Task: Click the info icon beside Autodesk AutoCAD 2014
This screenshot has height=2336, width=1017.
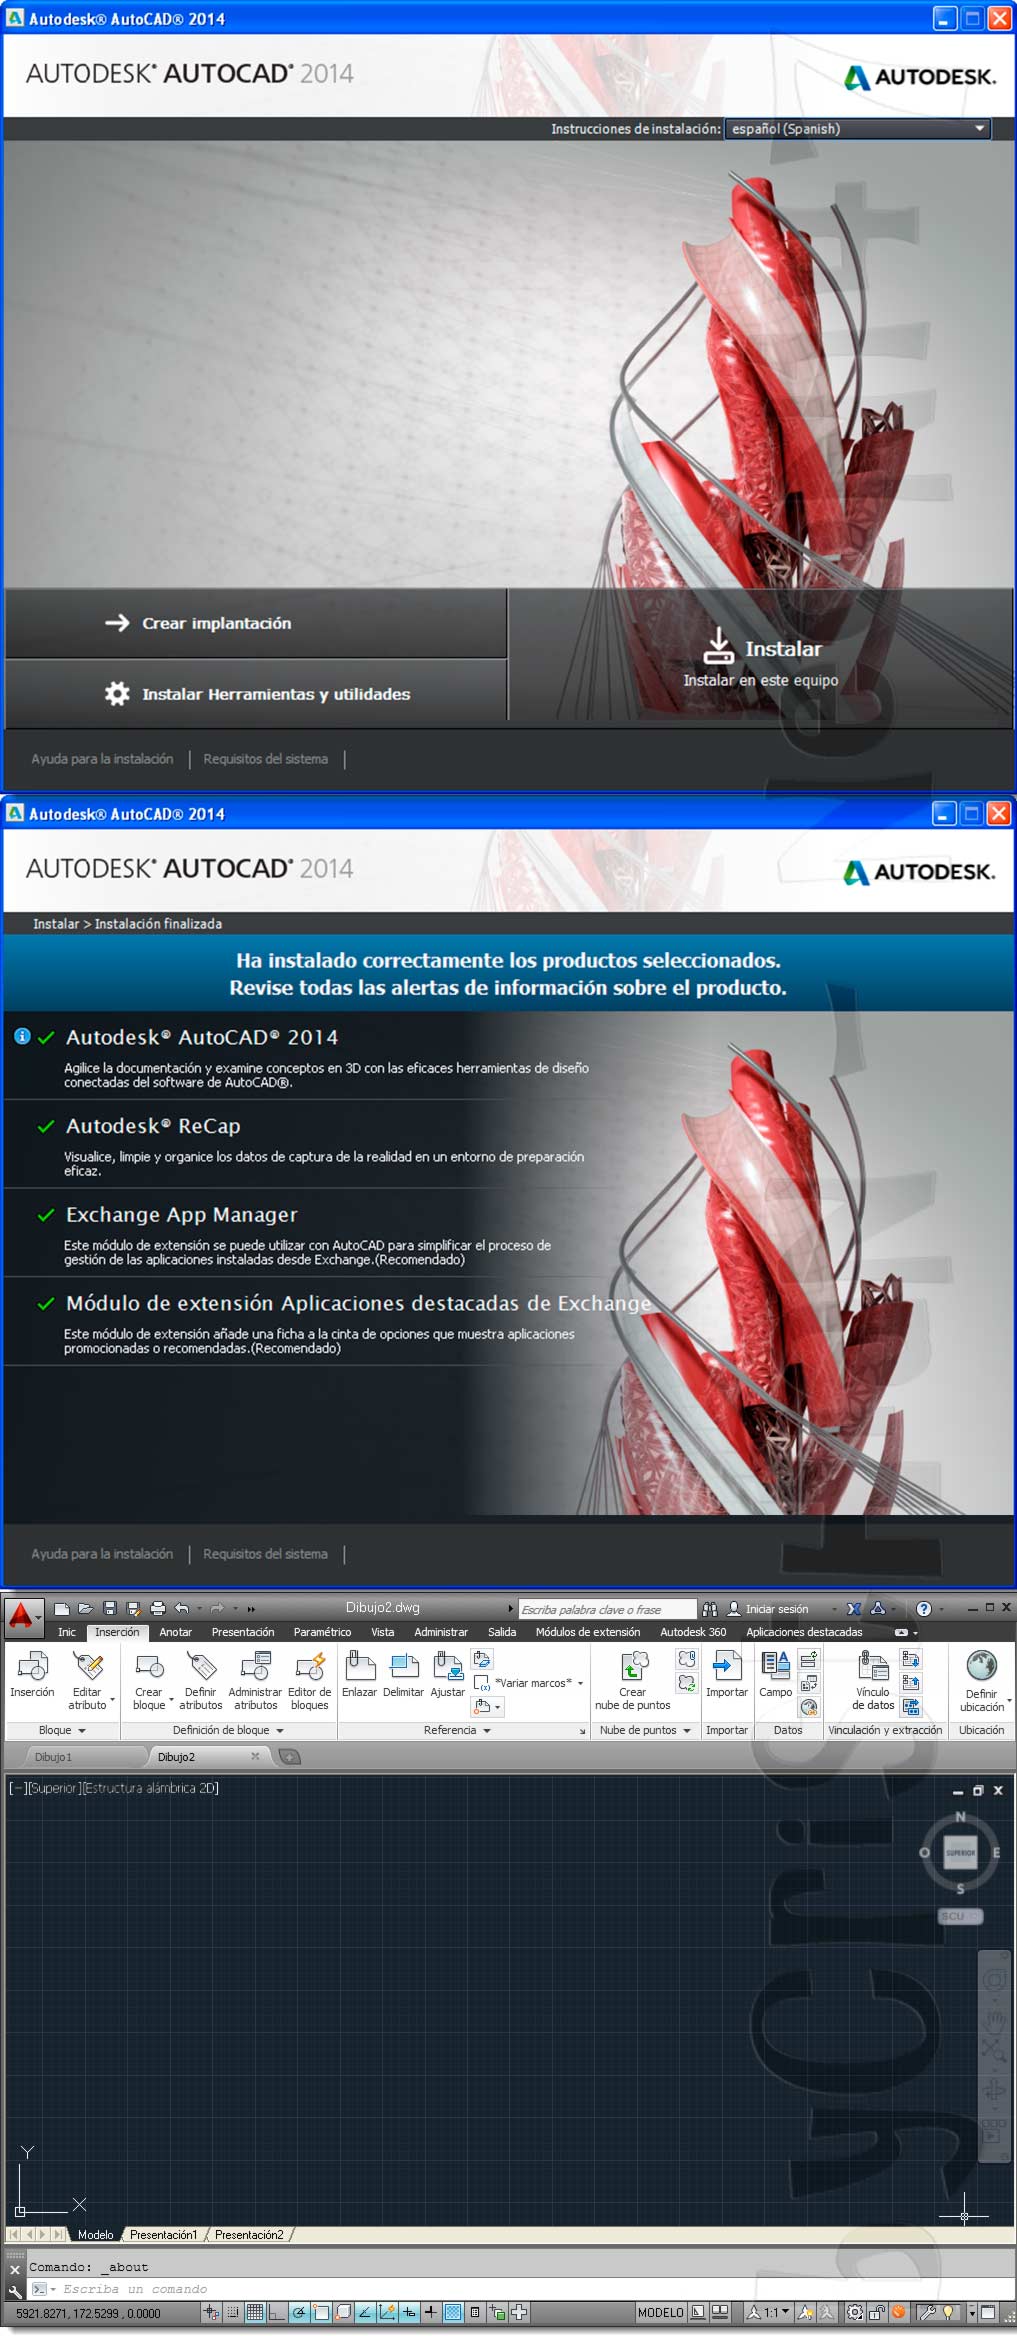Action: click(x=22, y=1036)
